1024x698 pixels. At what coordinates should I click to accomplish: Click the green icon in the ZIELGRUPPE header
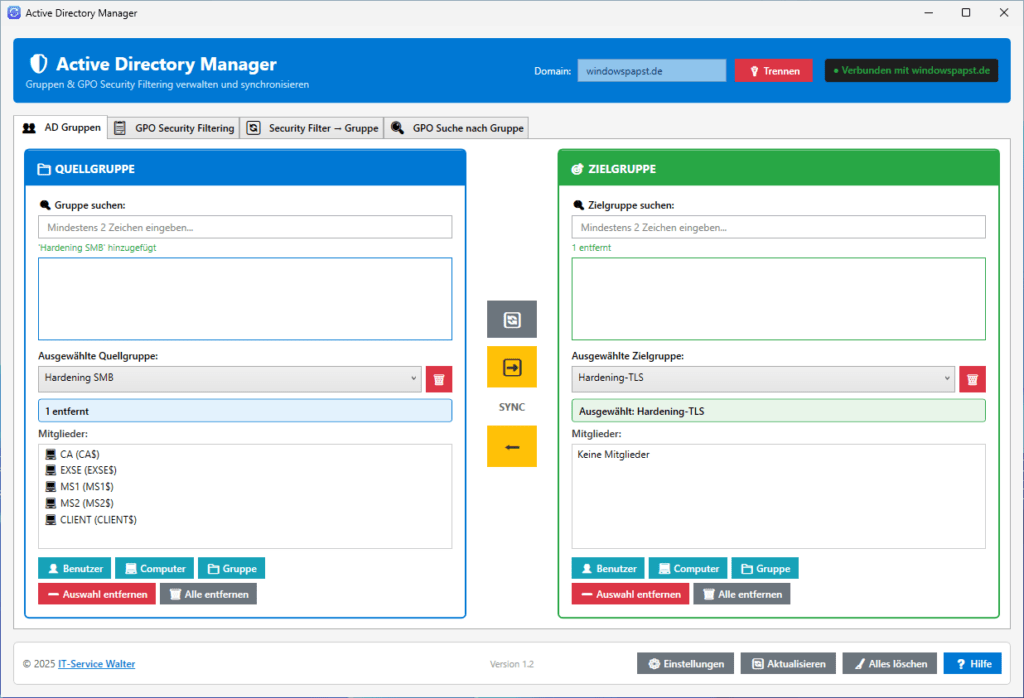(577, 169)
